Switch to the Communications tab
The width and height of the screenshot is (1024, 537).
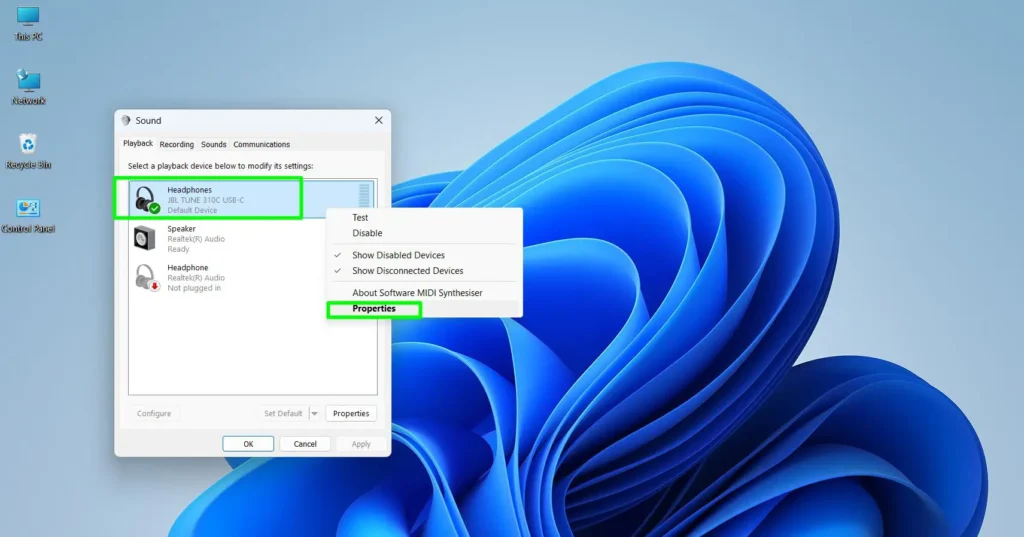[x=261, y=144]
